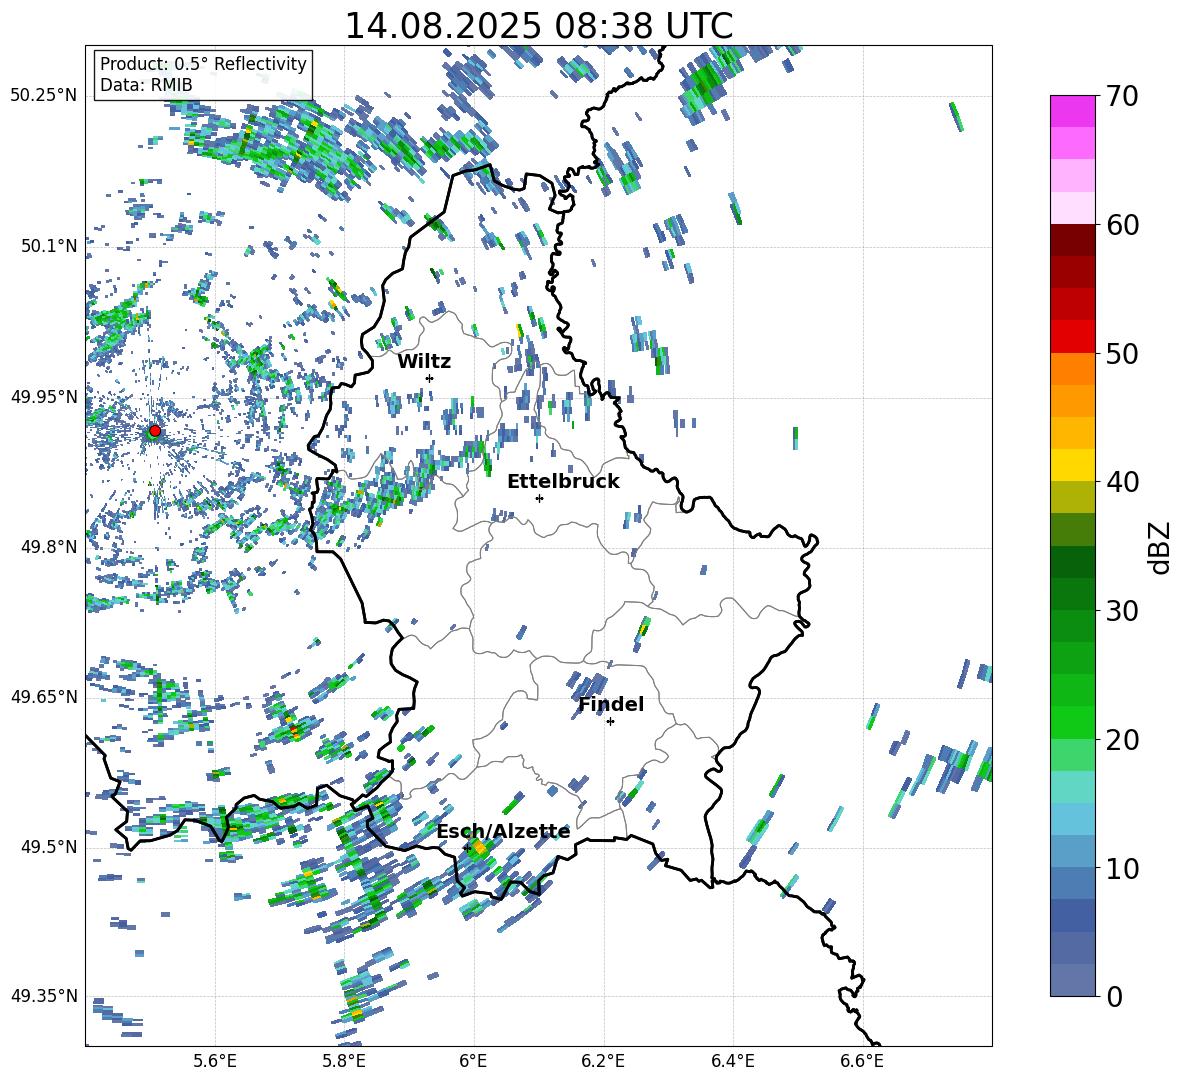Click the longitude label 6°E
The image size is (1184, 1081).
[473, 1061]
